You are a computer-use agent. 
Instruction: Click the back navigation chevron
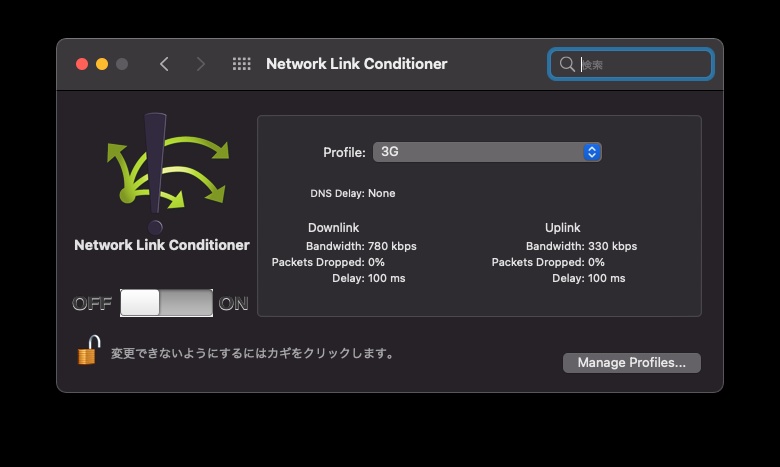point(164,64)
